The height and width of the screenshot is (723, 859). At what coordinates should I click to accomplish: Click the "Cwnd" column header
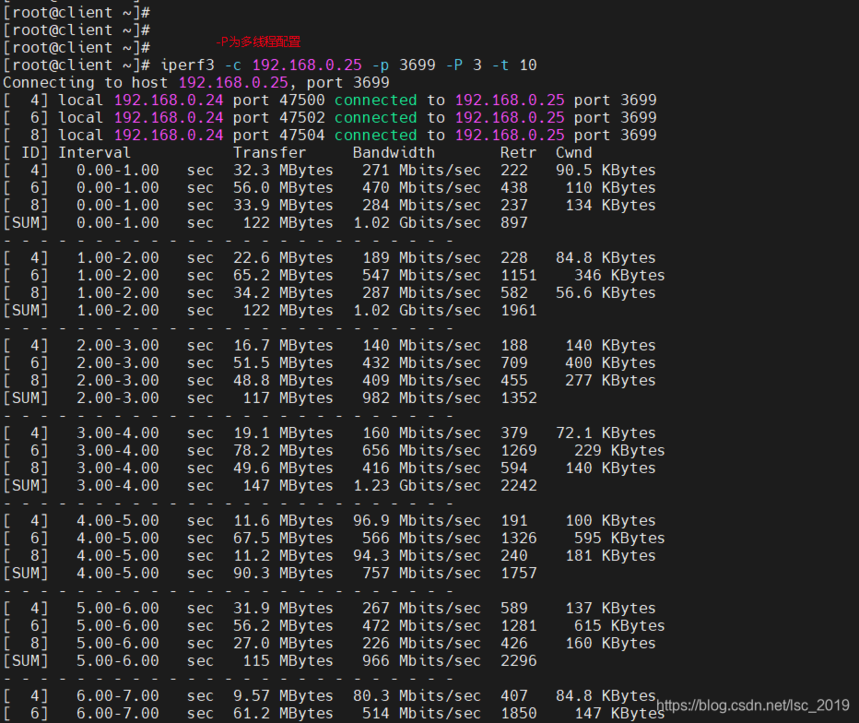tap(574, 153)
